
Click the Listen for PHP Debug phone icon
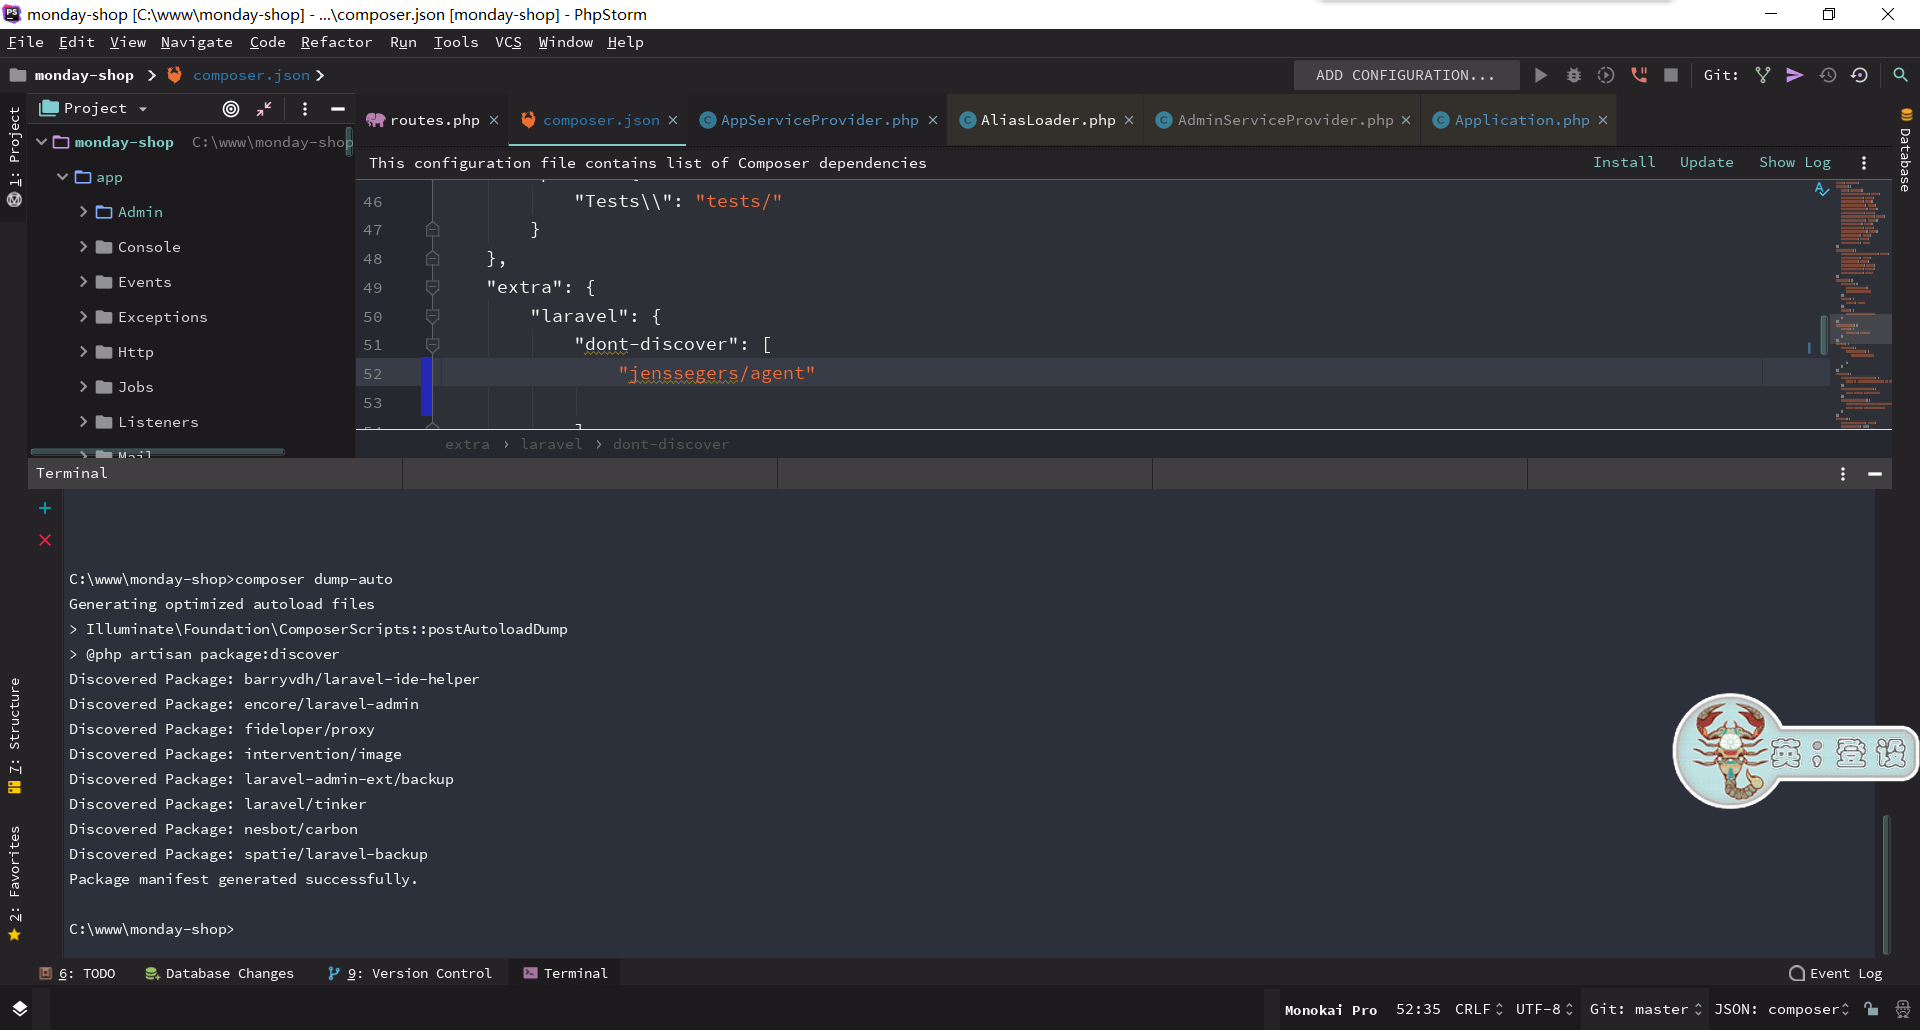[1639, 75]
